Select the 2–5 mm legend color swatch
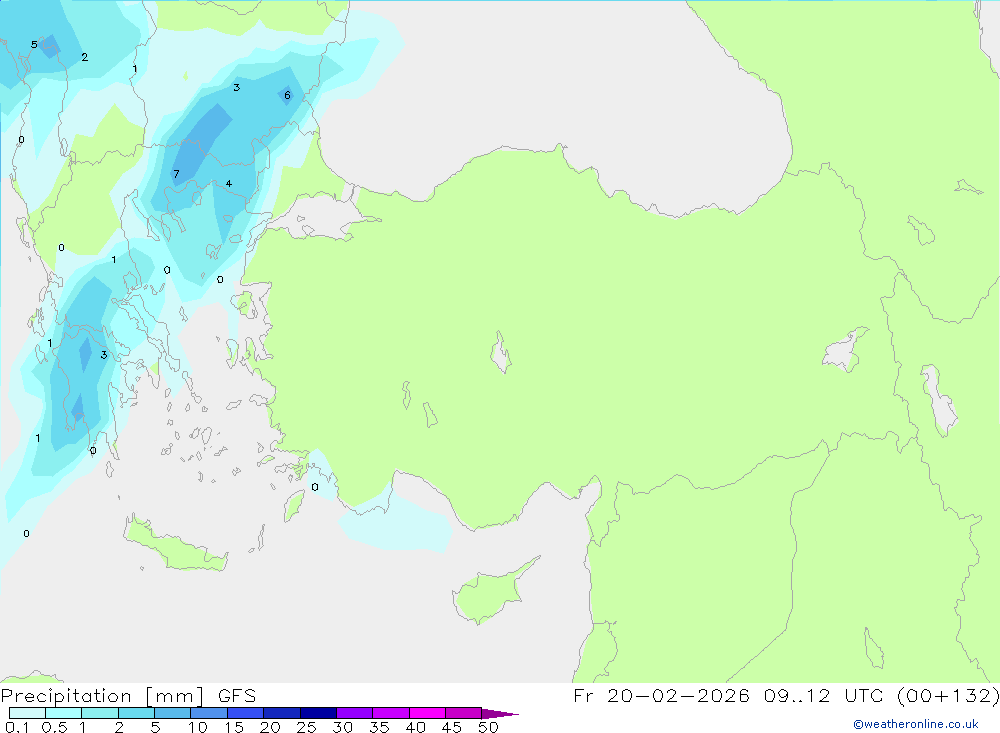 click(136, 713)
